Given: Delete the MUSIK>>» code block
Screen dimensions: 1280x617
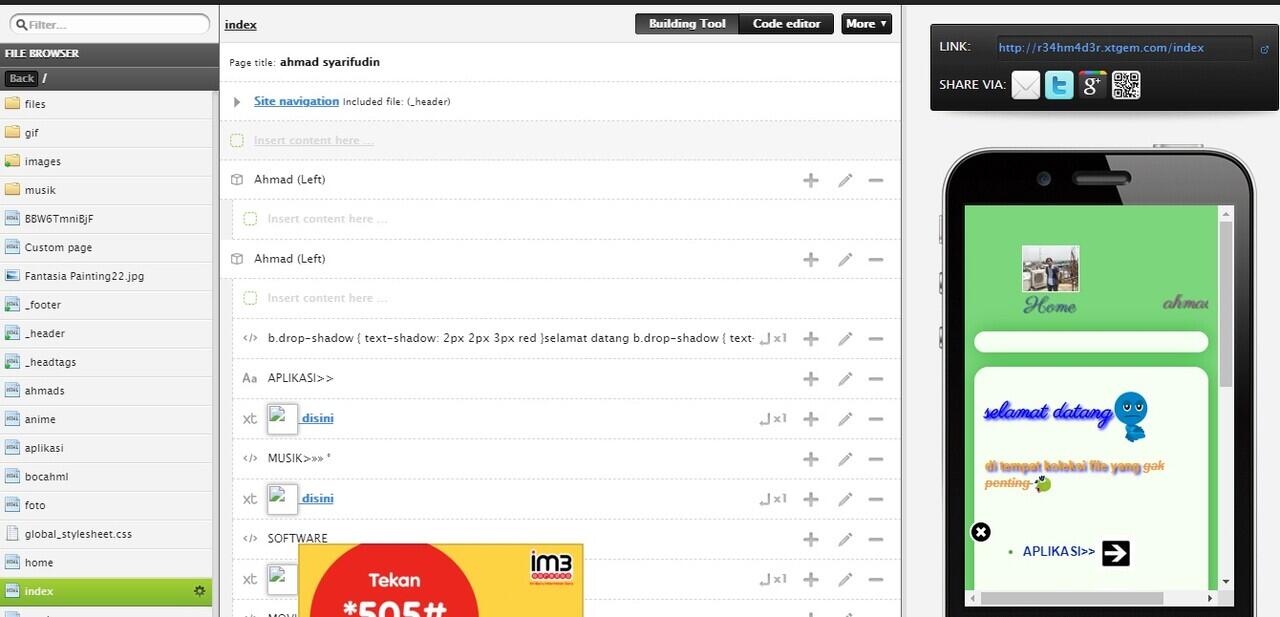Looking at the screenshot, I should (876, 459).
